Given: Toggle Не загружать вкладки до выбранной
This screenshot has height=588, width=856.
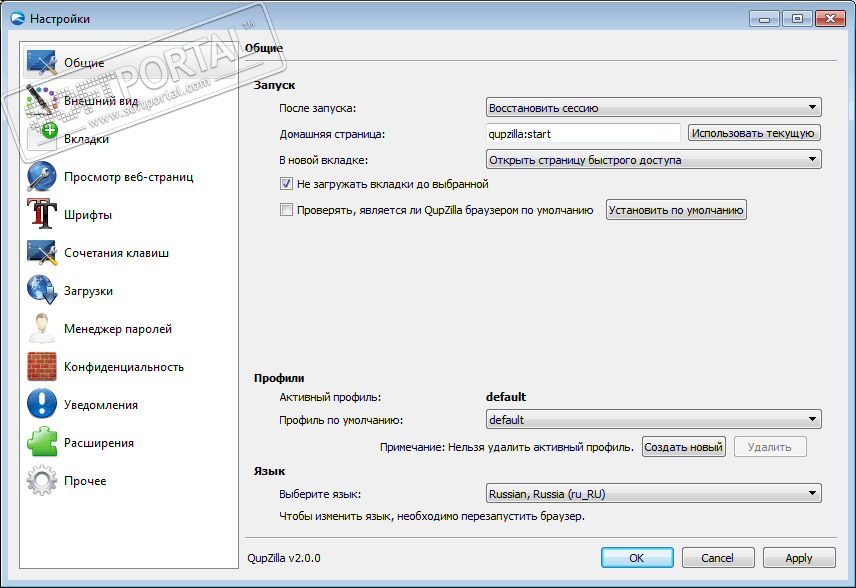Looking at the screenshot, I should click(286, 184).
